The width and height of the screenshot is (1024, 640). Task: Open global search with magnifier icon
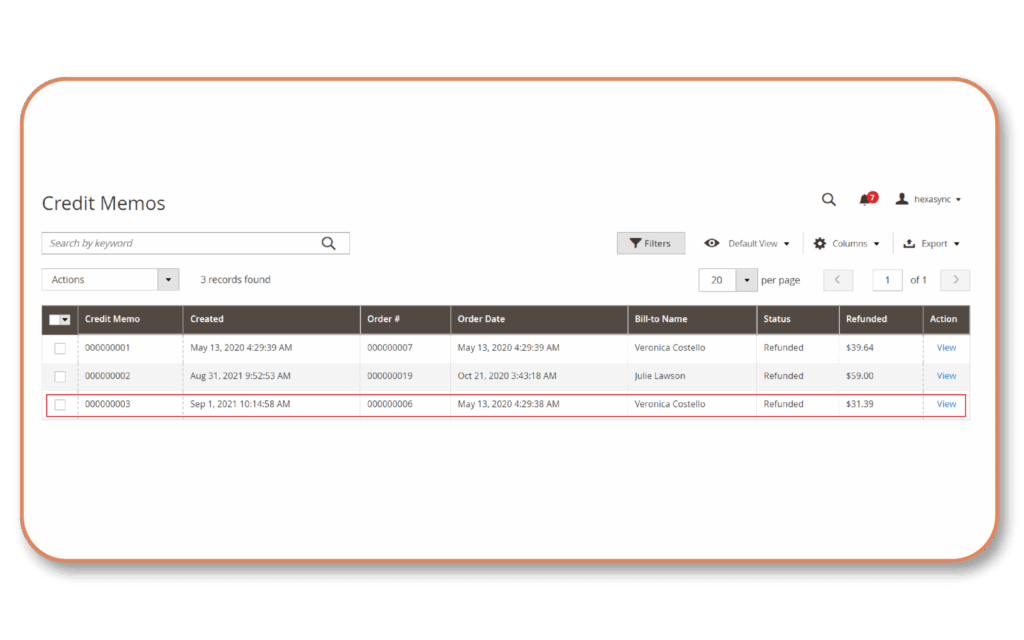click(828, 199)
